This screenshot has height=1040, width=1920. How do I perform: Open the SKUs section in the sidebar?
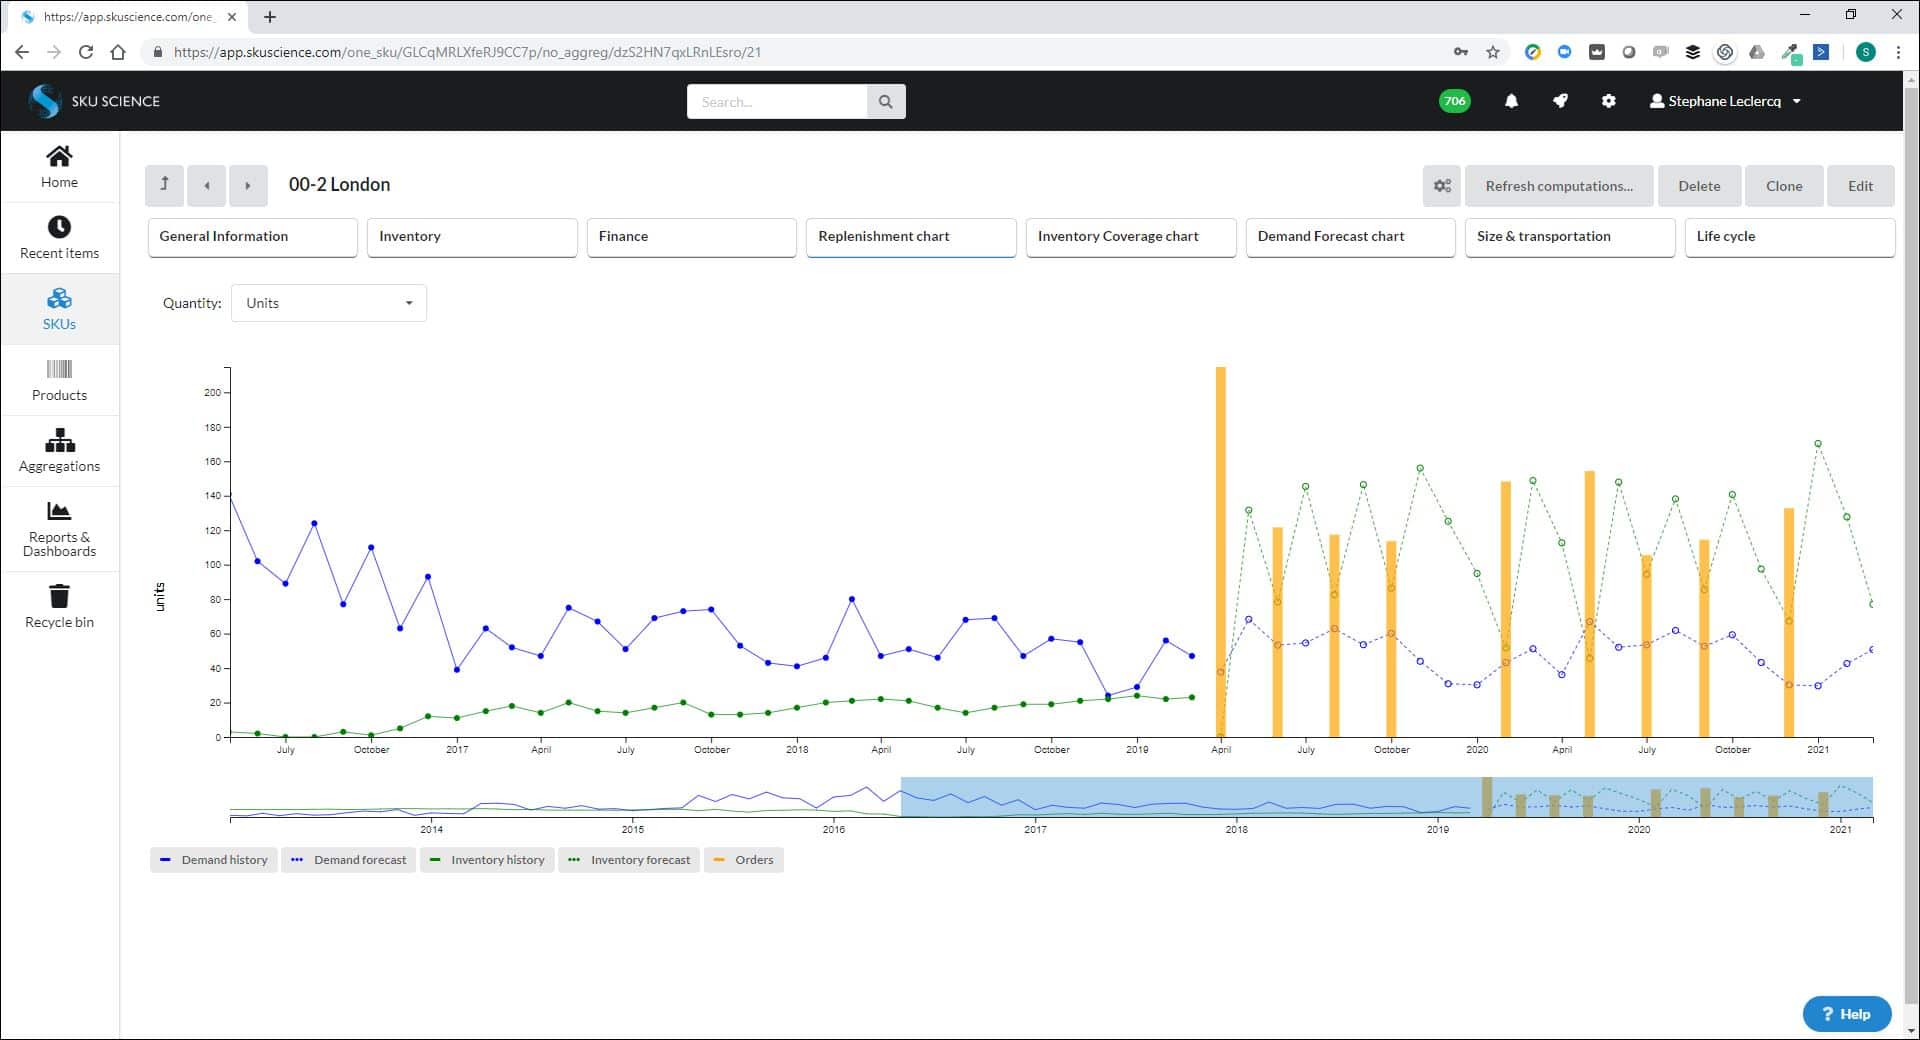coord(59,309)
